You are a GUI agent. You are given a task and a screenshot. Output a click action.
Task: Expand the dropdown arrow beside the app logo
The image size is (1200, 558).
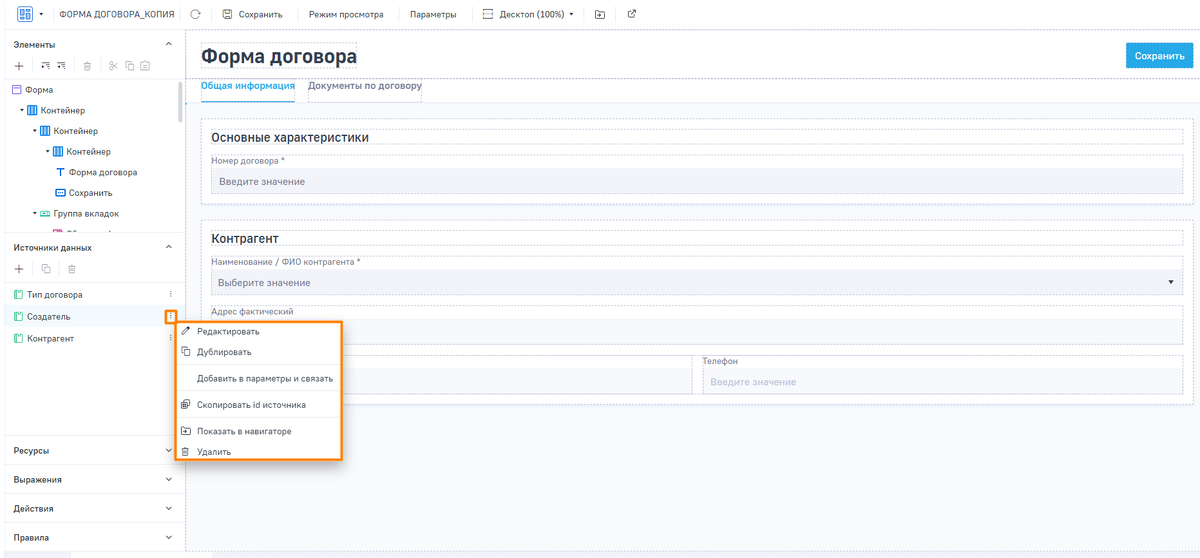(x=42, y=15)
